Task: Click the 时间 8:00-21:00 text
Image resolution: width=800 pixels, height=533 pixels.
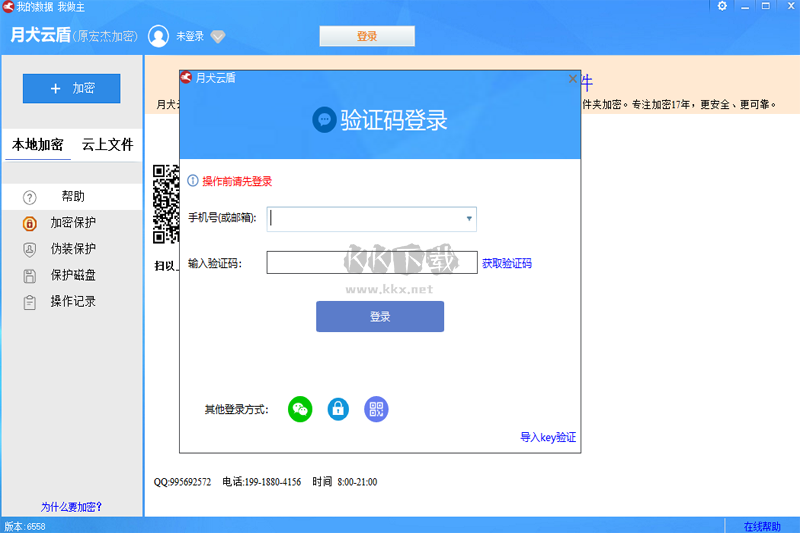Action: pyautogui.click(x=345, y=482)
